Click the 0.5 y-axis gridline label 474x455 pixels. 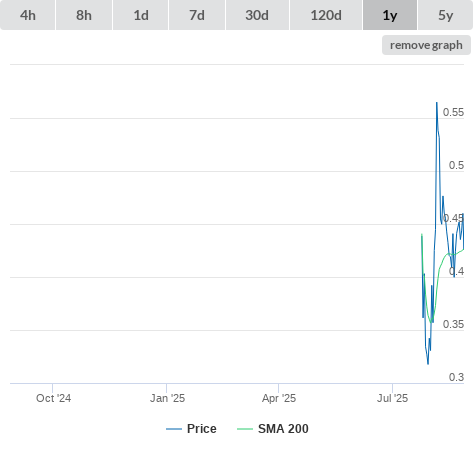456,165
